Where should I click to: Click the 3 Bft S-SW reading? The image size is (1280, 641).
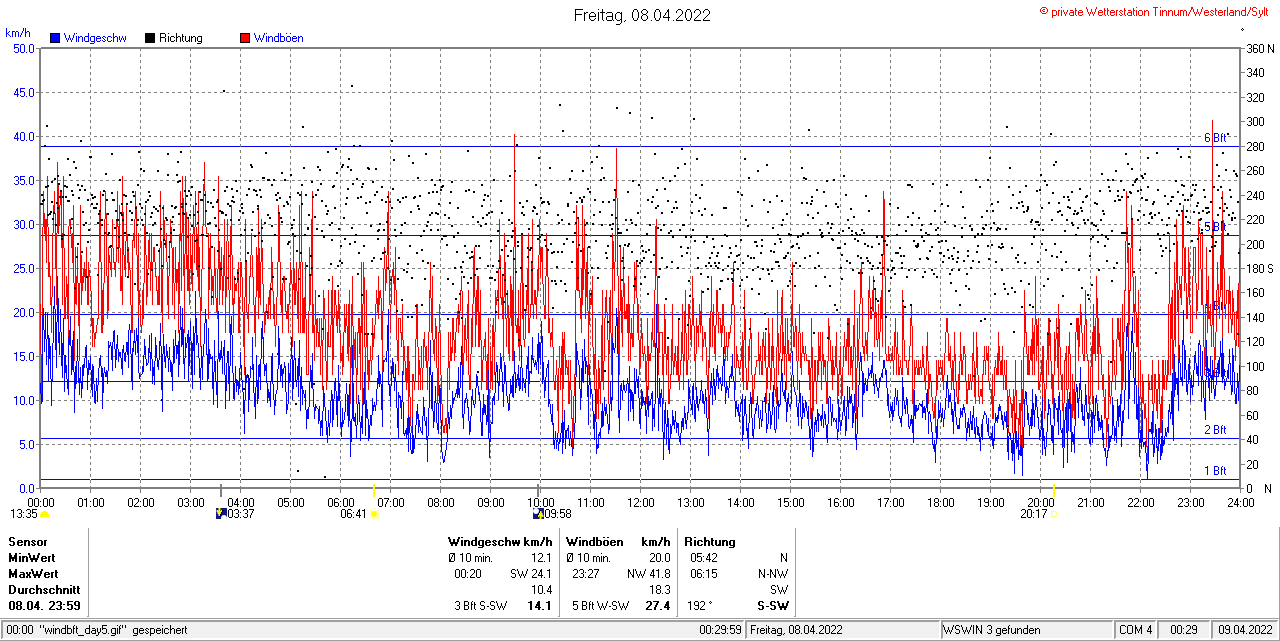coord(481,606)
